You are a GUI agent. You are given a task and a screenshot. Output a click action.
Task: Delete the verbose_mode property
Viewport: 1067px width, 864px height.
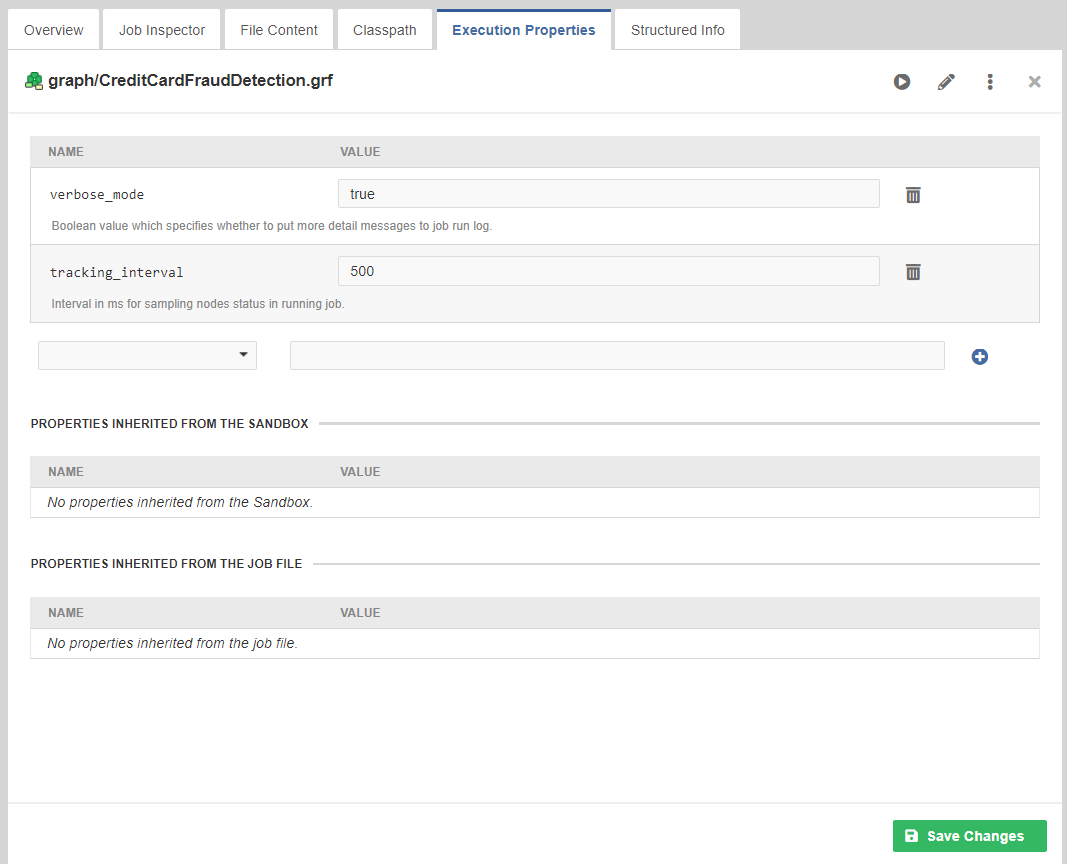coord(913,195)
